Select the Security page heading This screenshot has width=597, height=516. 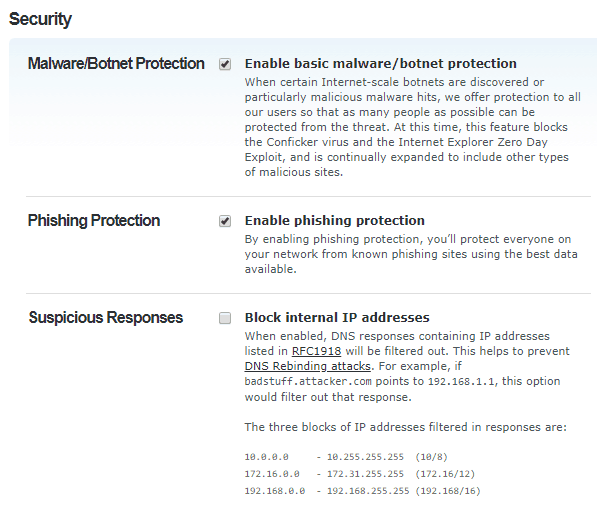[x=40, y=19]
